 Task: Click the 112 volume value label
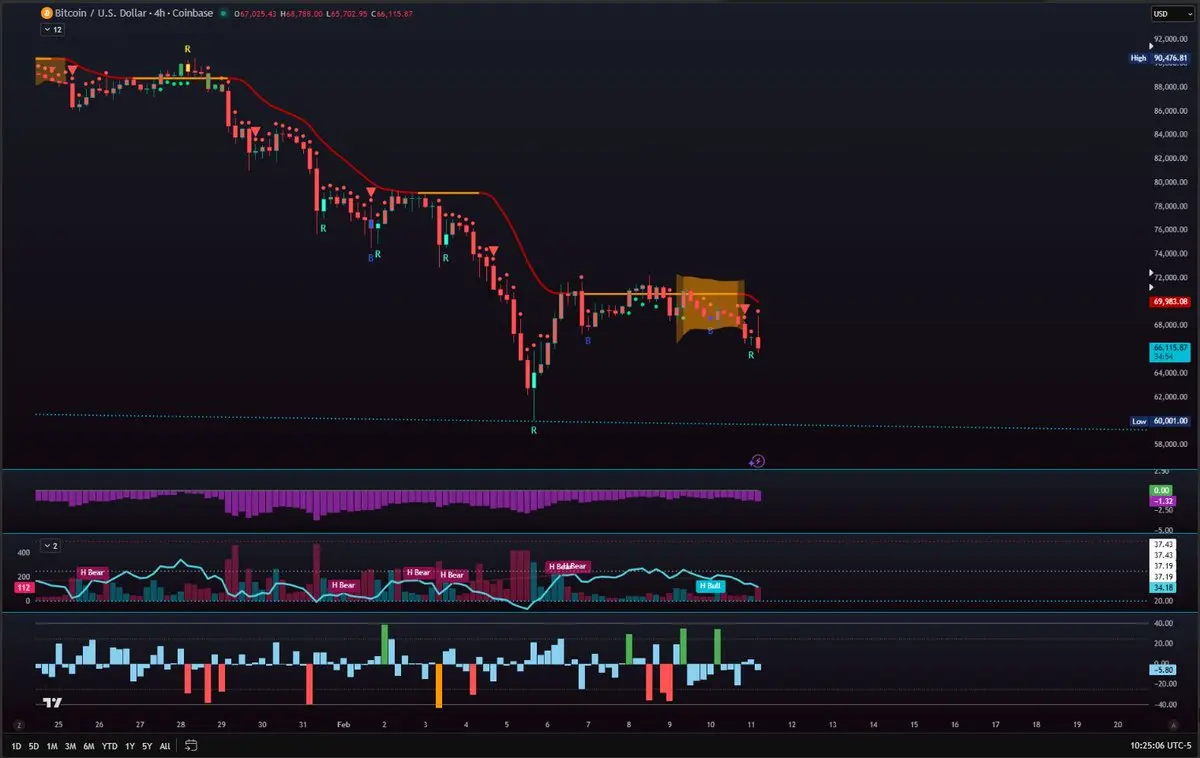coord(23,588)
